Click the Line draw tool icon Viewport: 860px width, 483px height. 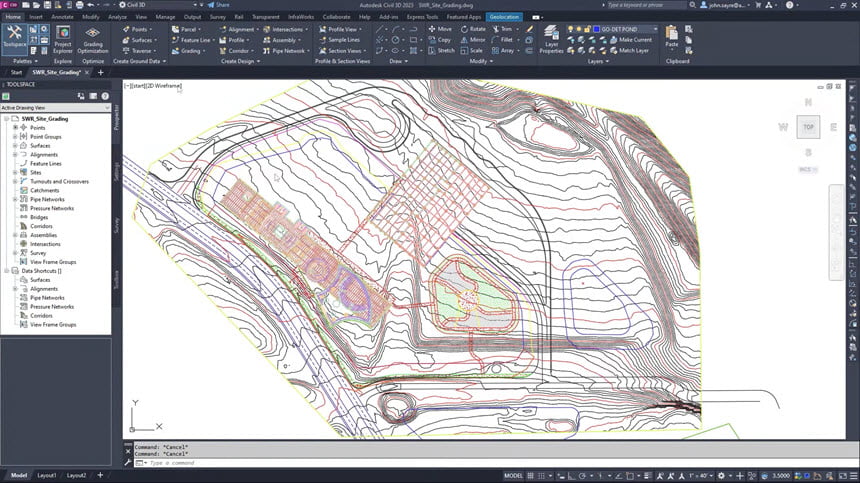380,29
